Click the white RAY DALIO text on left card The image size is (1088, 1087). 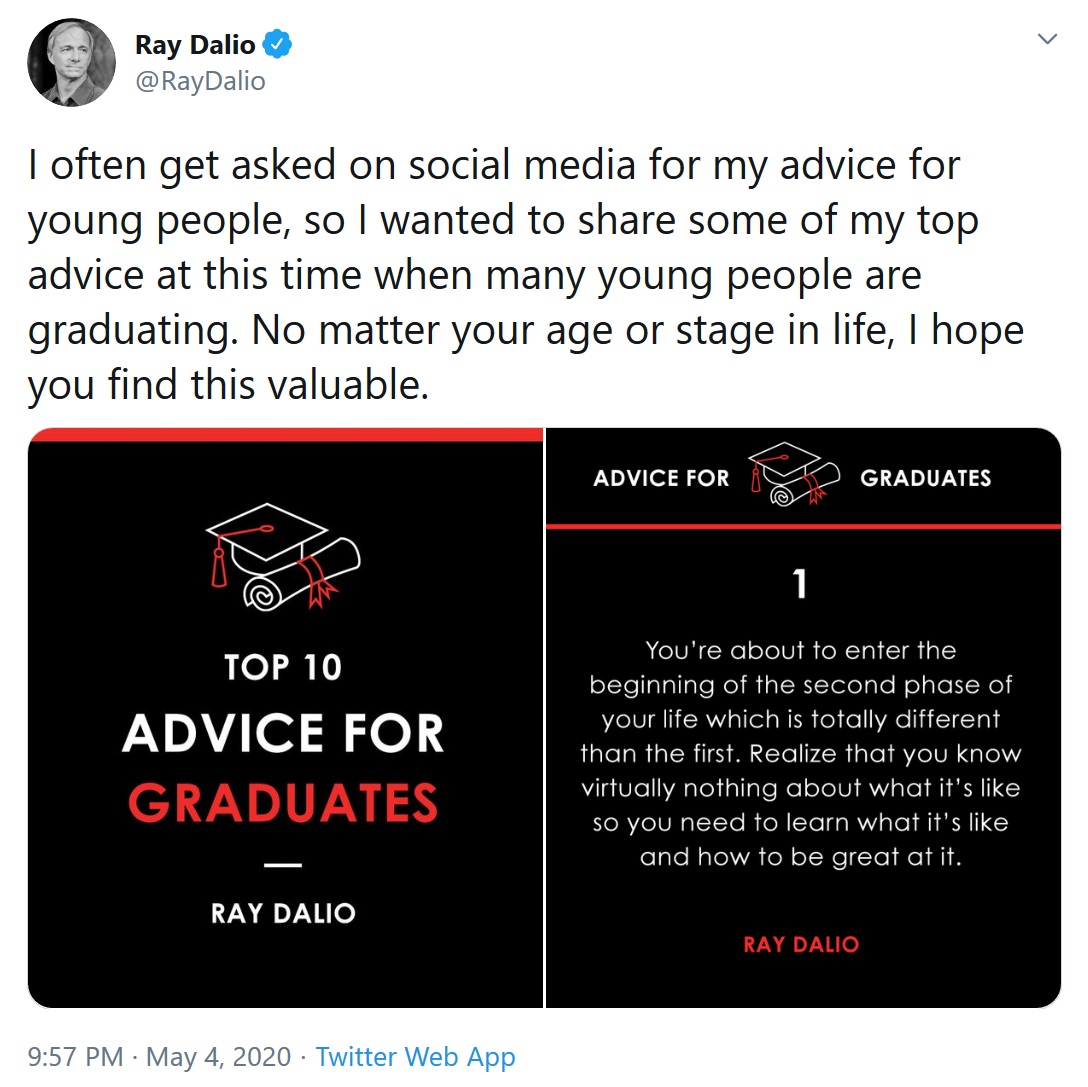click(x=284, y=913)
